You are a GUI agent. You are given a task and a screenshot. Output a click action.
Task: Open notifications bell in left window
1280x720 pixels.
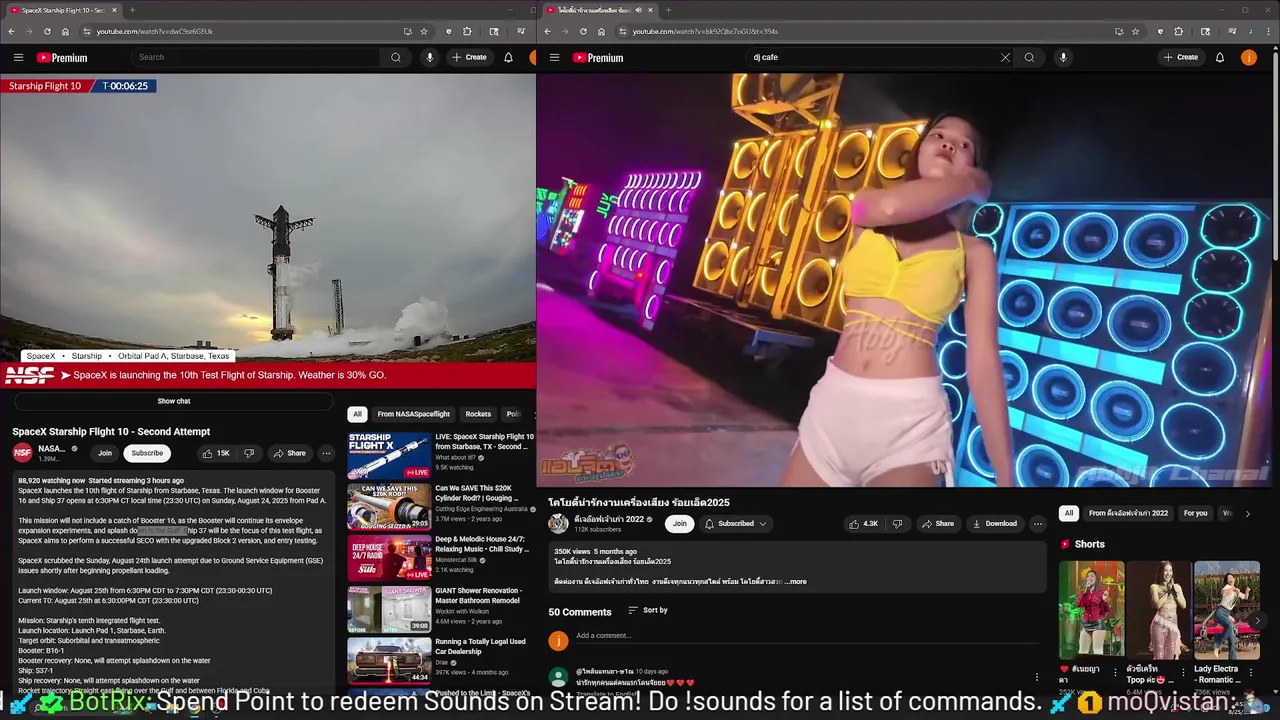tap(508, 57)
